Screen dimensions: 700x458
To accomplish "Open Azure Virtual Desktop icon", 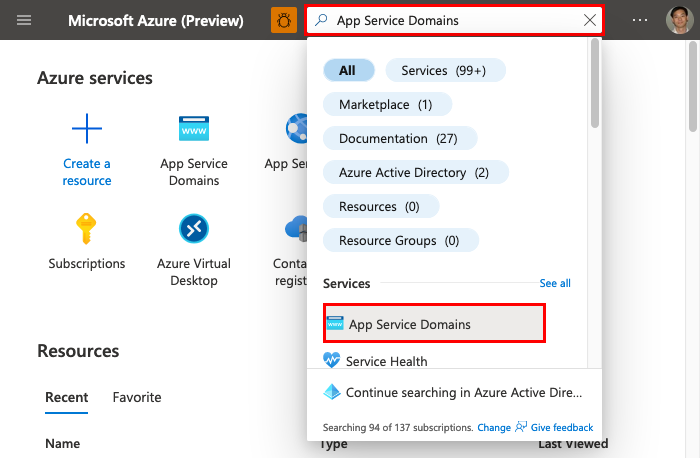I will point(194,229).
